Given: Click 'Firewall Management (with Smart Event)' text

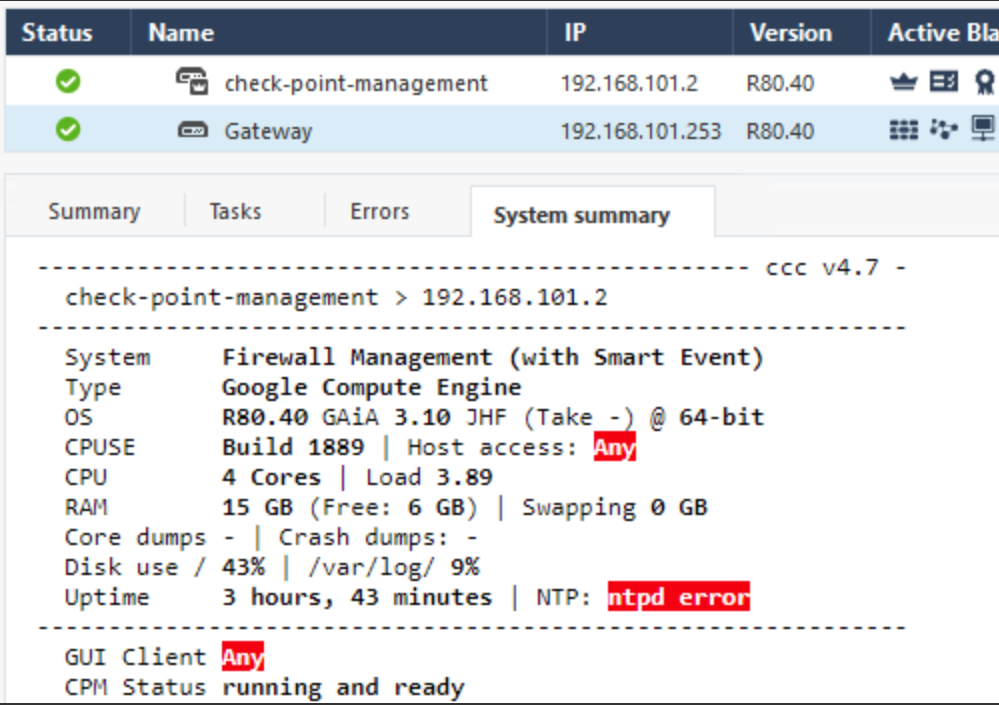Looking at the screenshot, I should (492, 357).
